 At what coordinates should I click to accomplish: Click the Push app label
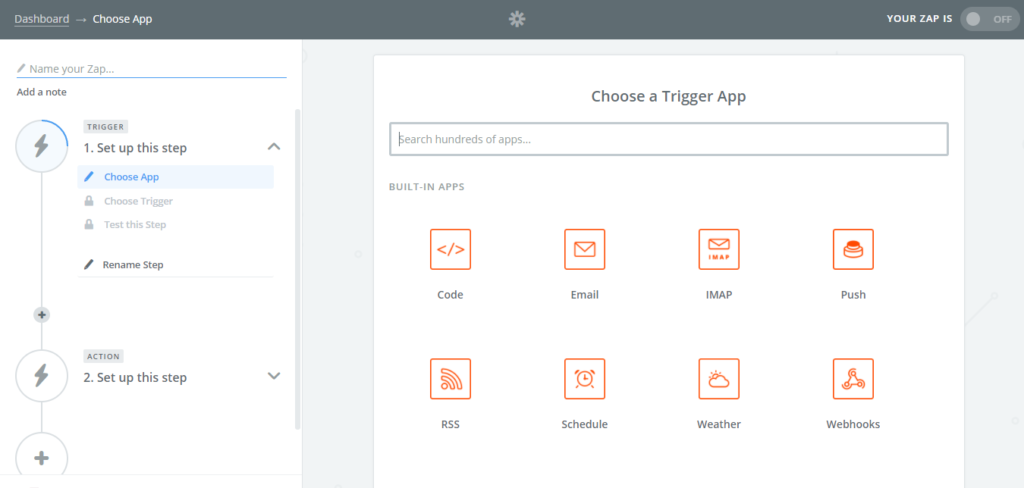(x=853, y=295)
